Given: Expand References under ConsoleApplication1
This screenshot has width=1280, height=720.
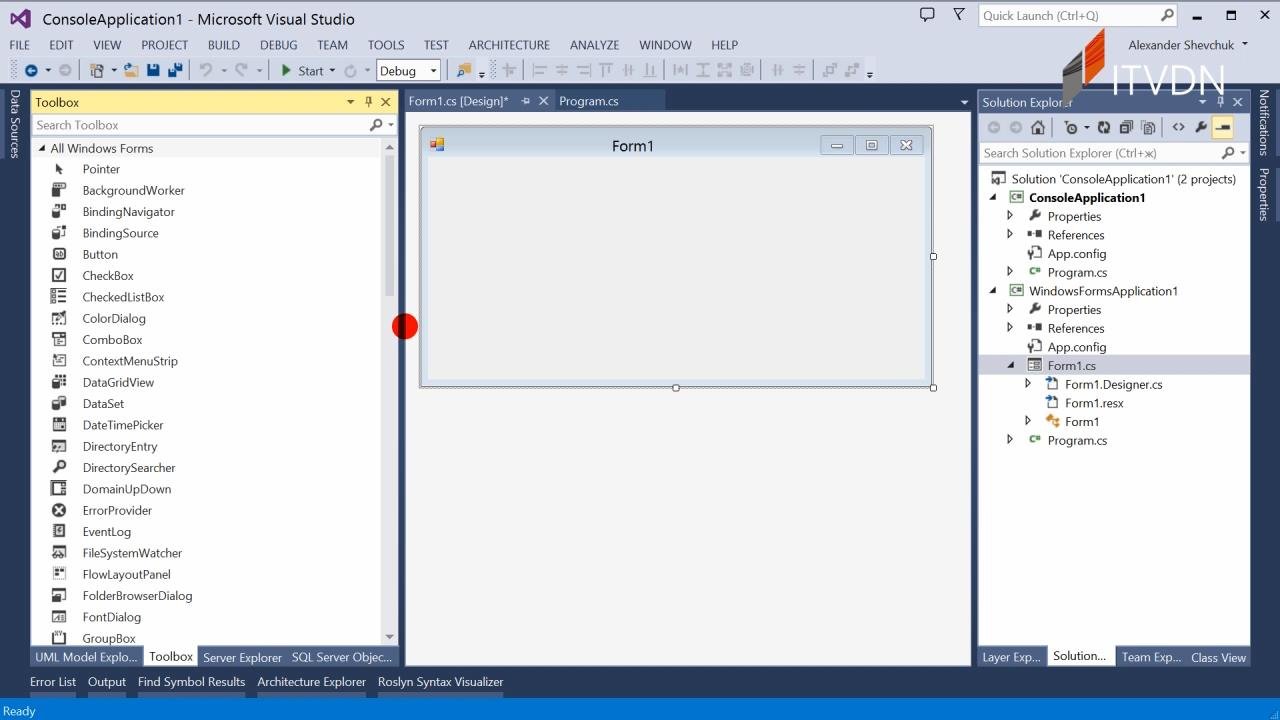Looking at the screenshot, I should [x=1010, y=235].
